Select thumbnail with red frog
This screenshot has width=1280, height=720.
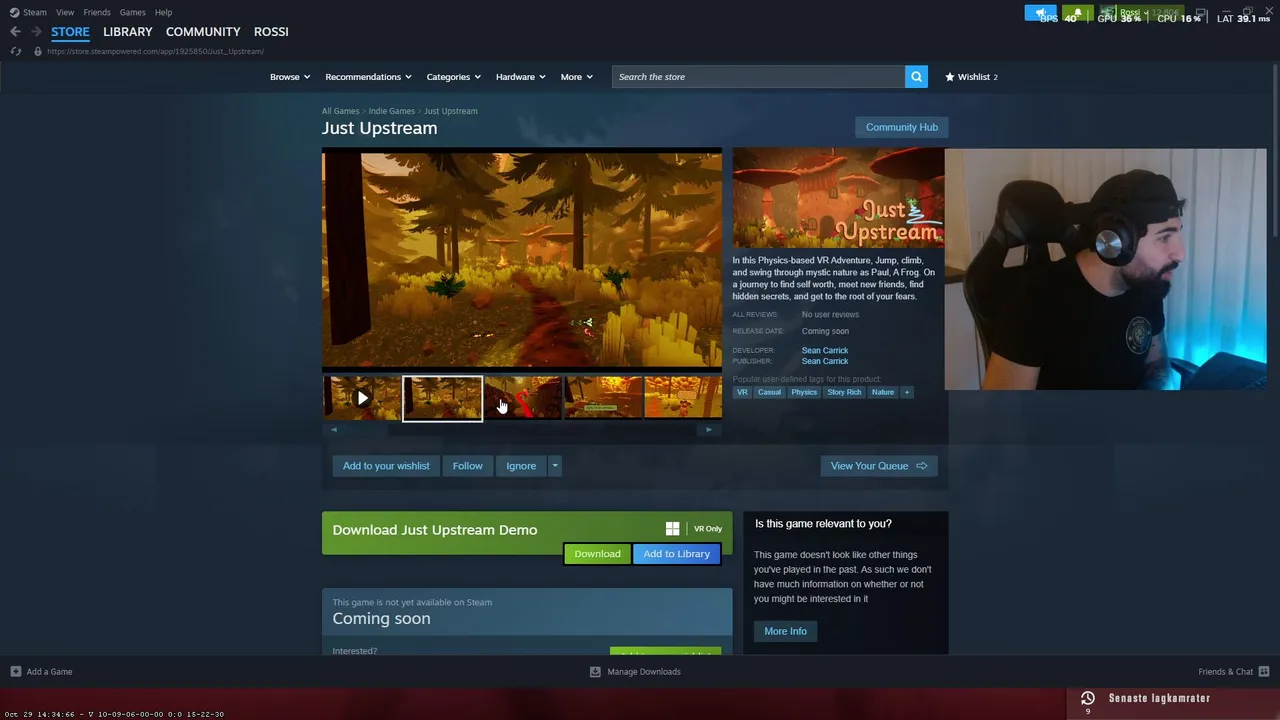pos(523,398)
